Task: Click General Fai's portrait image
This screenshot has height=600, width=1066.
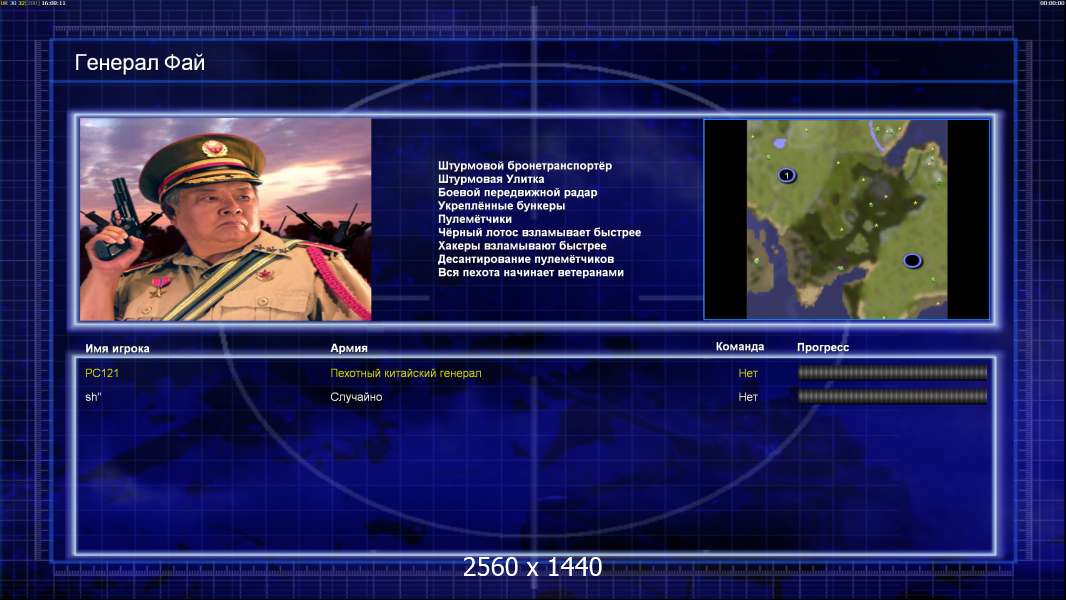Action: click(226, 219)
